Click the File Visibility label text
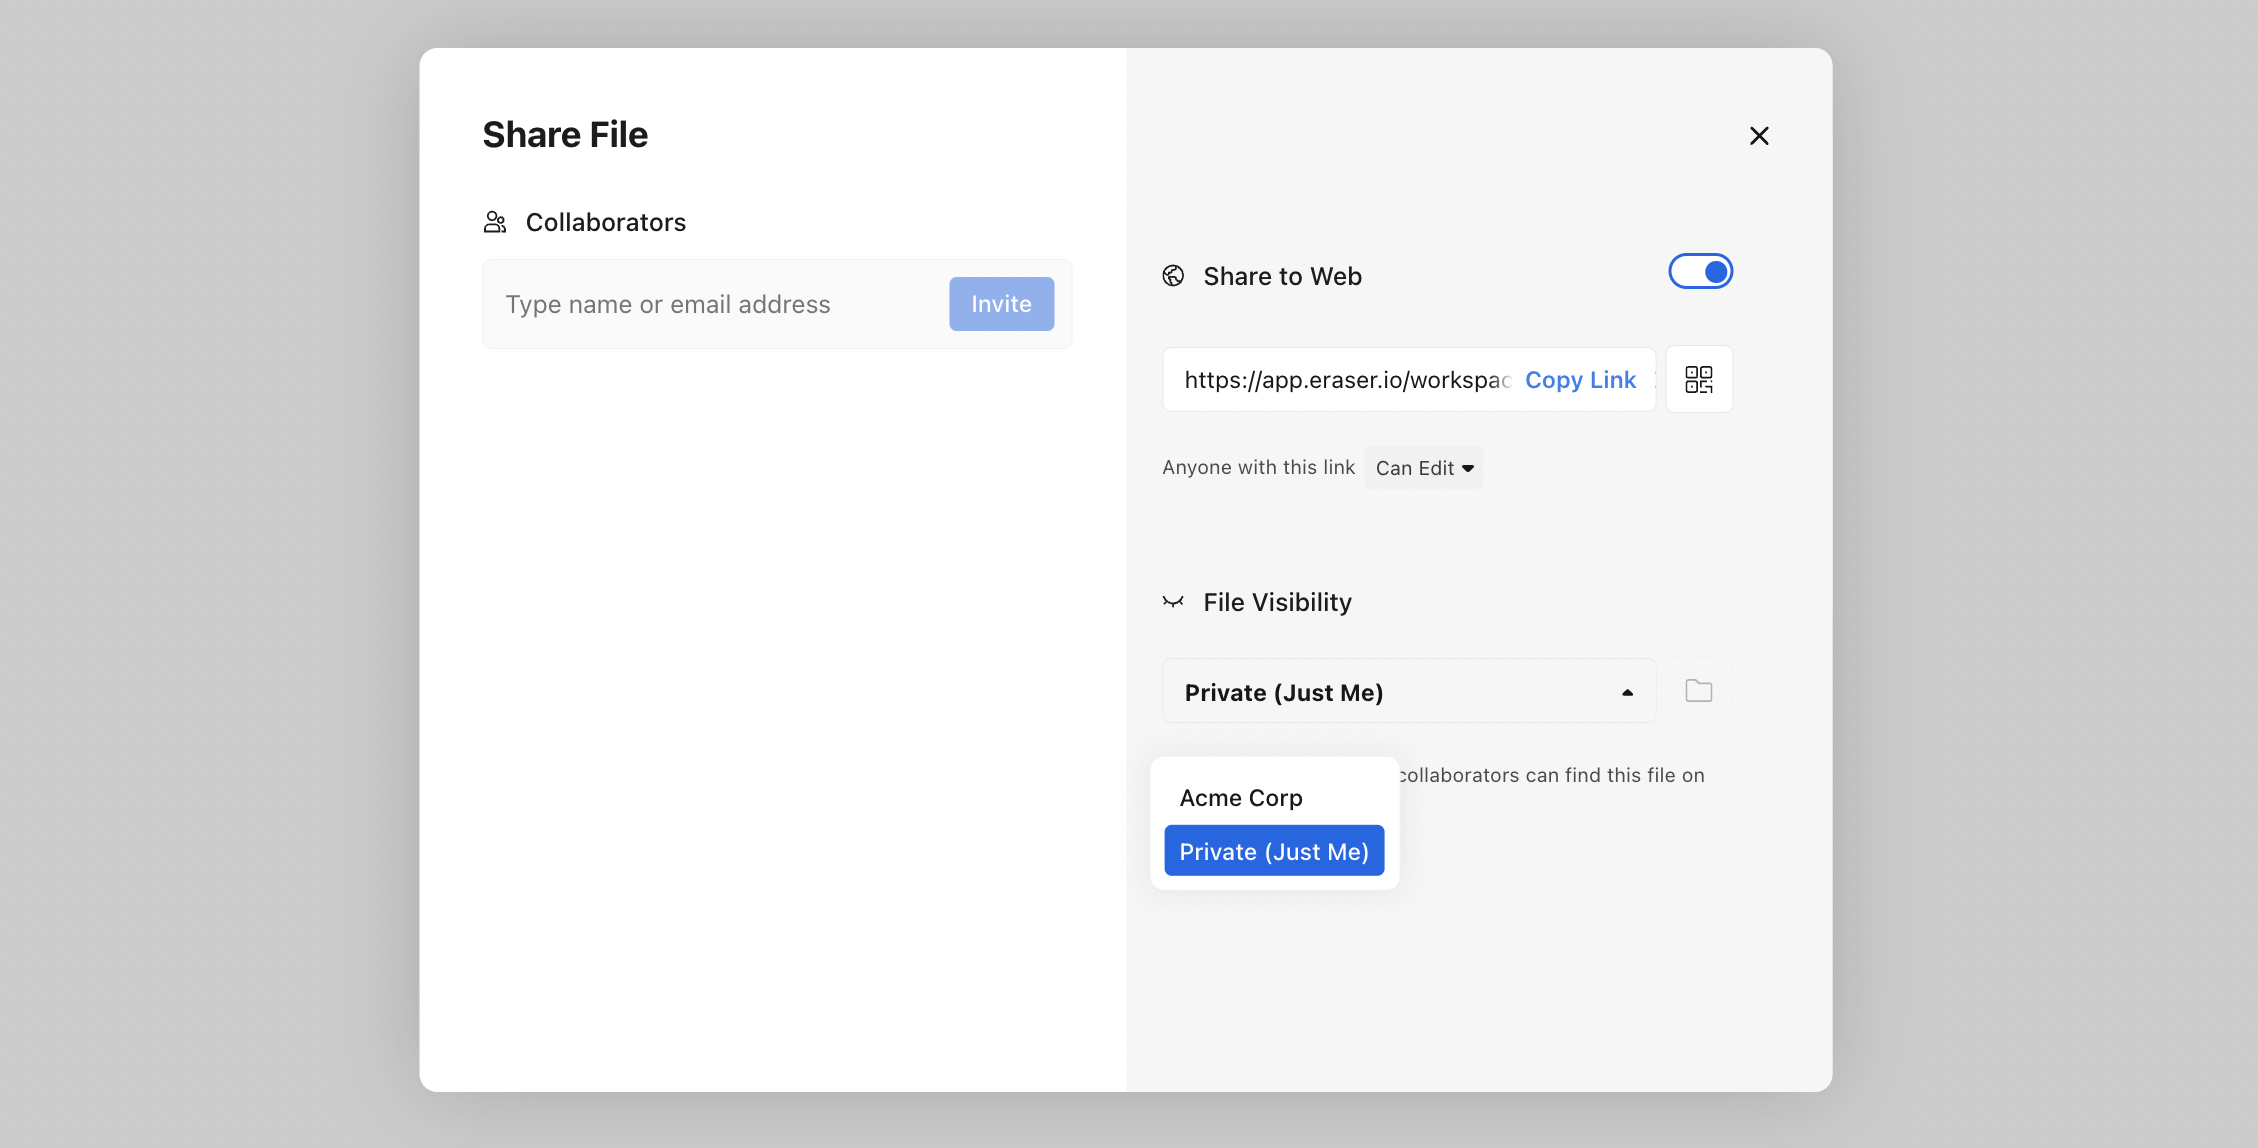The image size is (2258, 1148). [1277, 602]
